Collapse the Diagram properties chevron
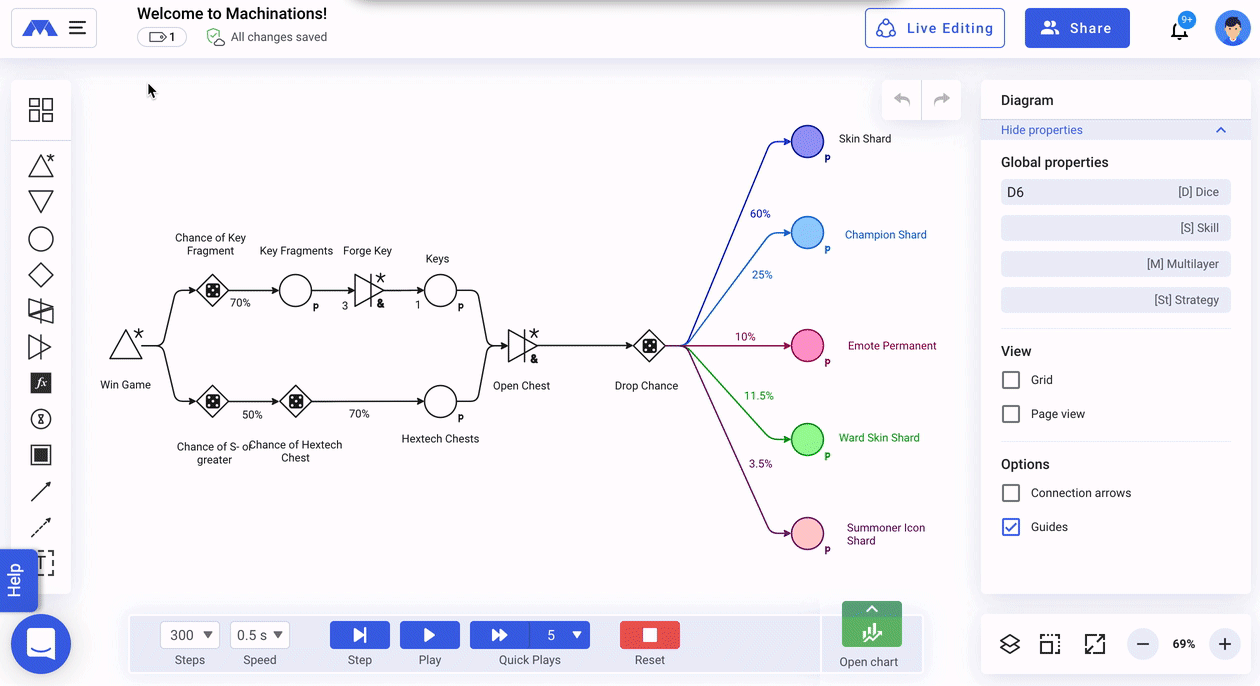 [1220, 130]
